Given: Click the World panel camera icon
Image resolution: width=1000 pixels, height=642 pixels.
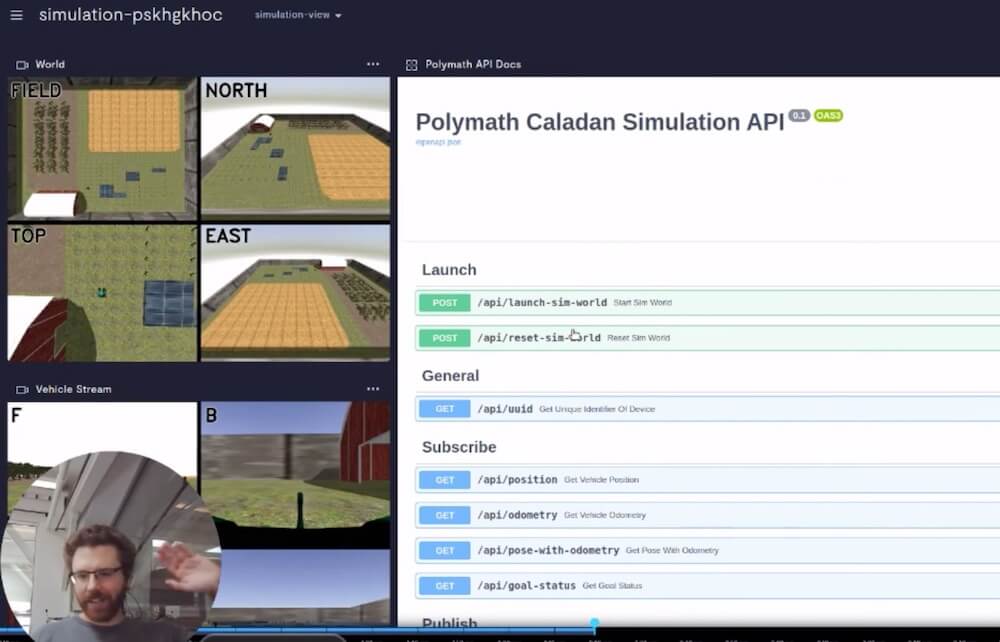Looking at the screenshot, I should [22, 64].
